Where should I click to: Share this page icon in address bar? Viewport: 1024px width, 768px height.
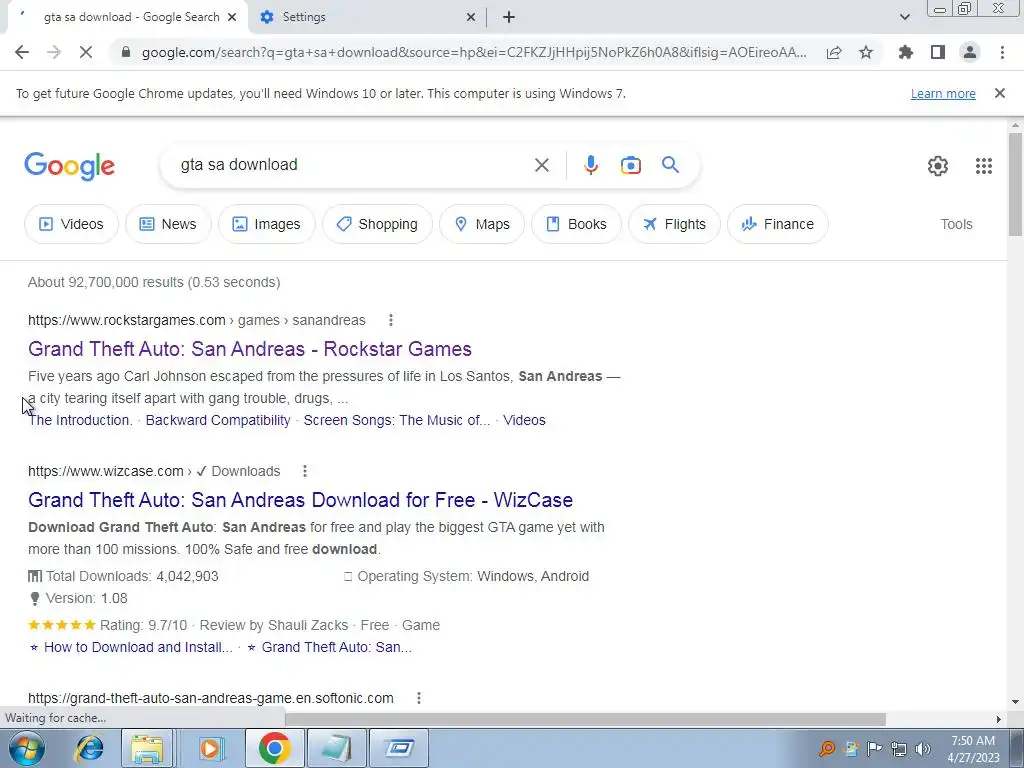pos(834,53)
